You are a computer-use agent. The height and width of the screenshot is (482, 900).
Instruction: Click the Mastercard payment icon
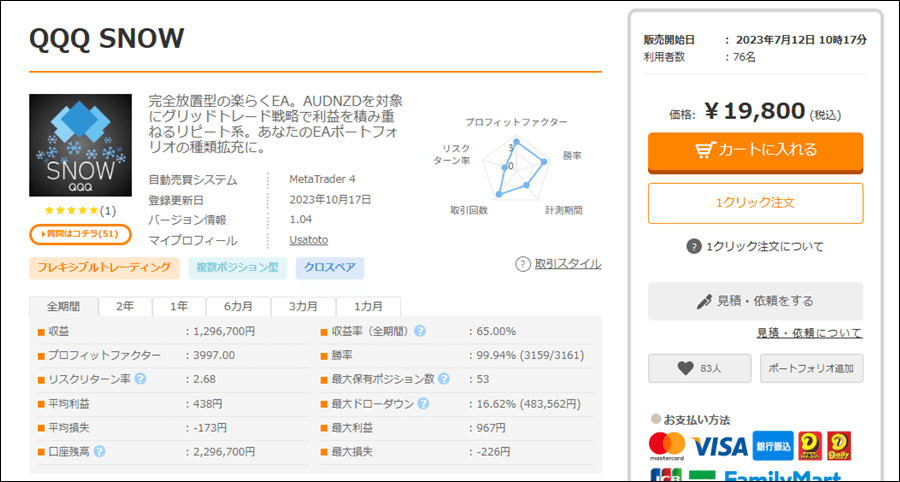667,446
